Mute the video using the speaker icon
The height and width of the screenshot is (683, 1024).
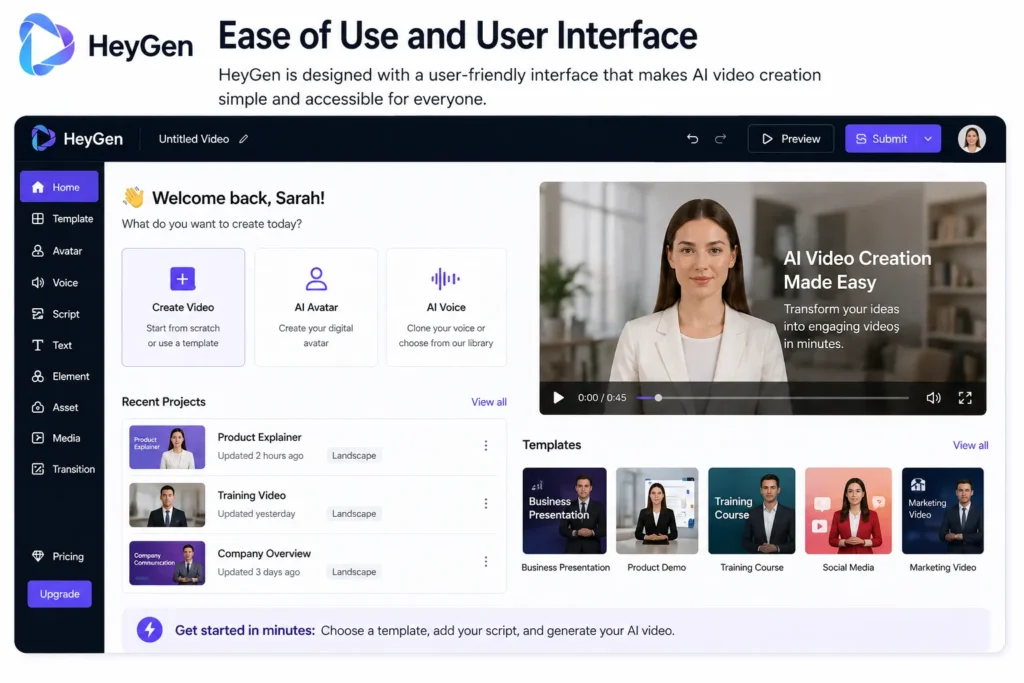pyautogui.click(x=933, y=398)
